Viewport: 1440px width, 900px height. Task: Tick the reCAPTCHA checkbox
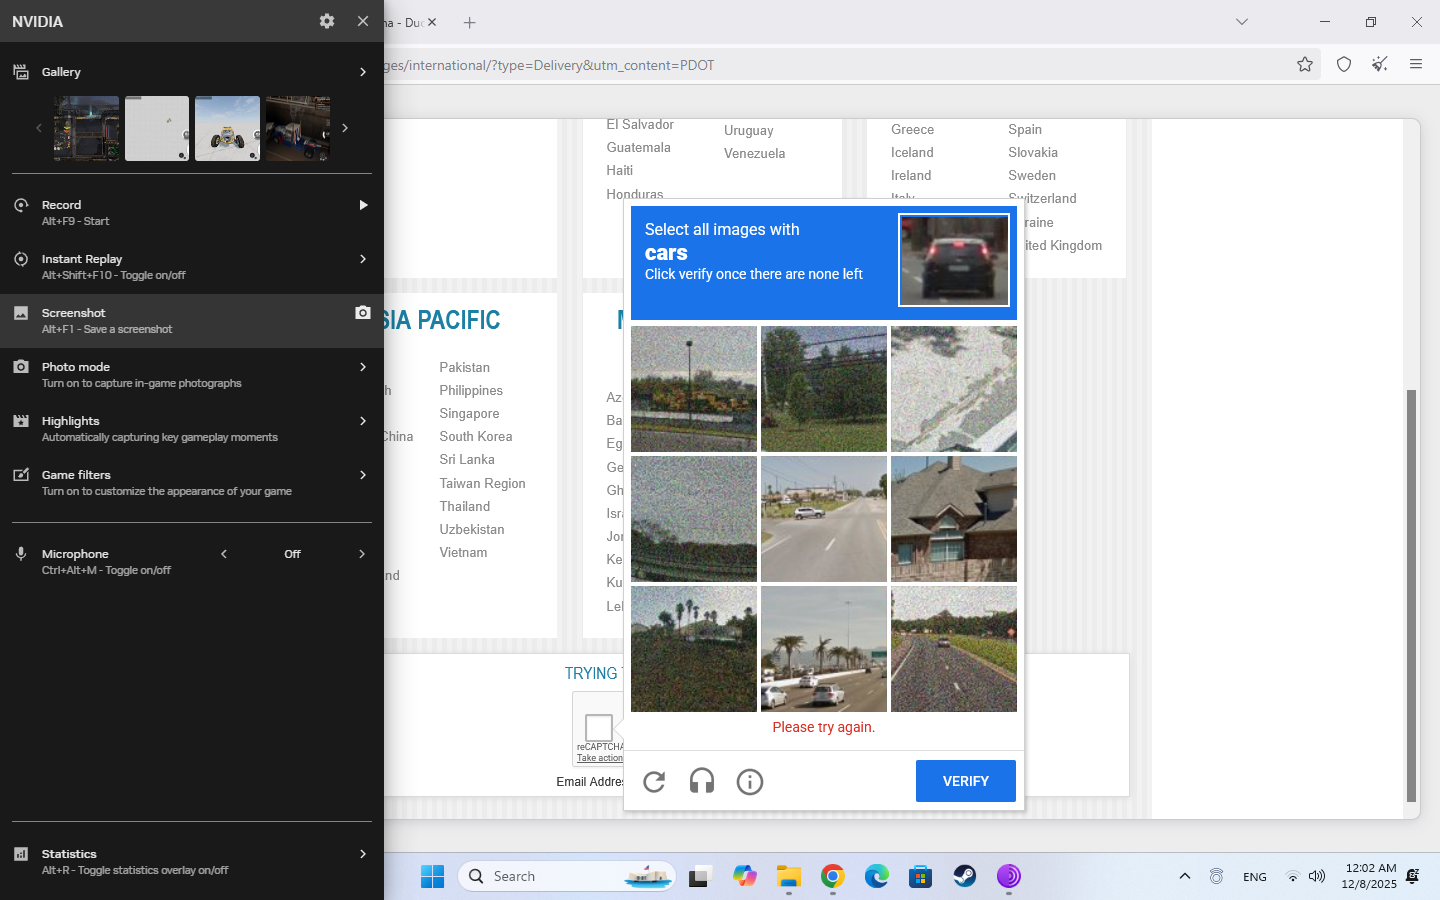point(598,727)
